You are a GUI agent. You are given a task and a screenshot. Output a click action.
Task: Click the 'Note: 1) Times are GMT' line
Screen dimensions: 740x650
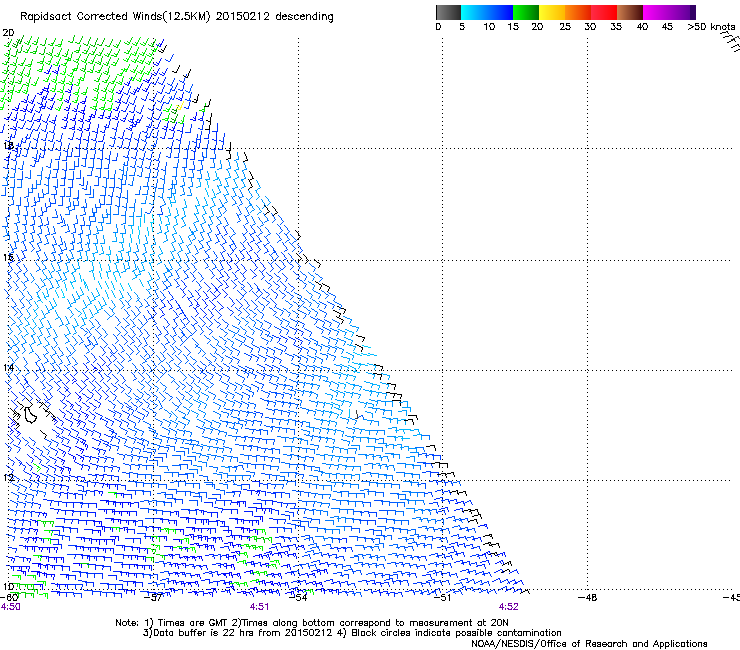312,623
